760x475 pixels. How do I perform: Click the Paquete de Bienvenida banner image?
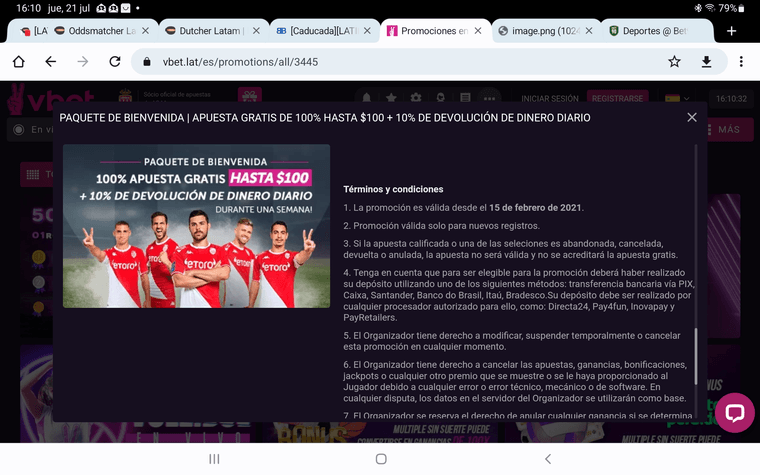(x=196, y=226)
